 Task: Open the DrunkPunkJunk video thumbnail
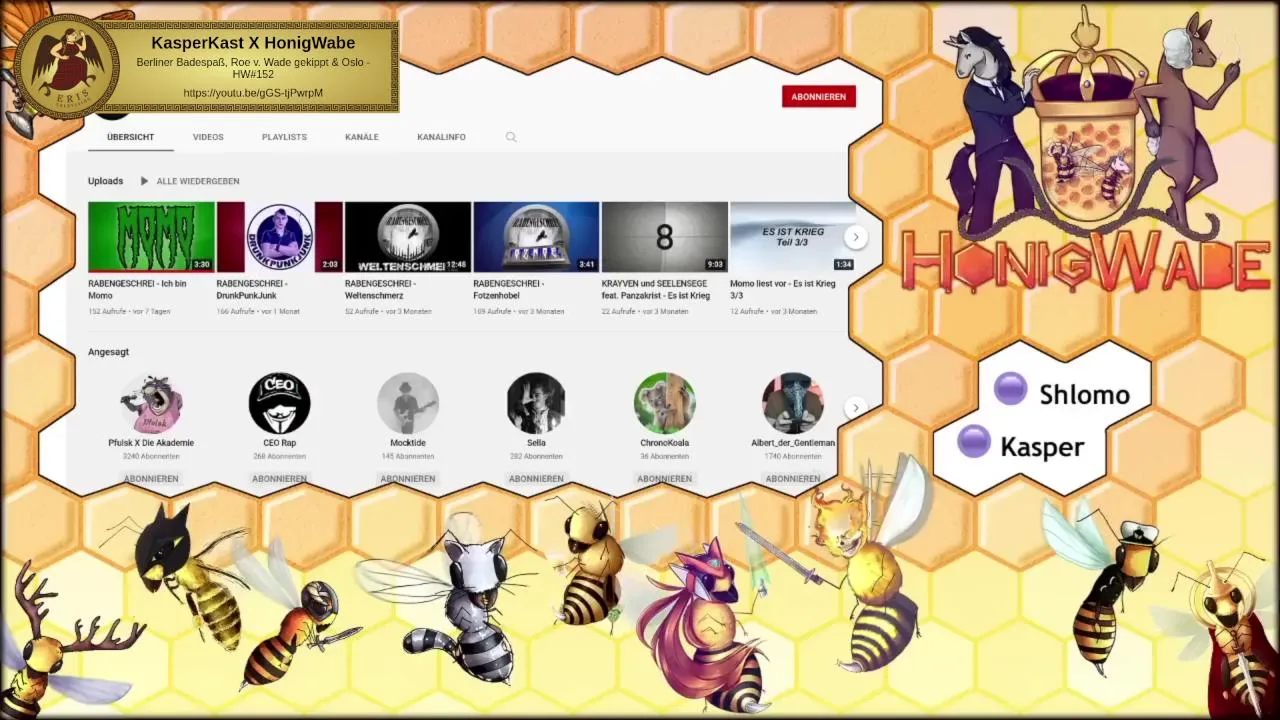coord(279,237)
